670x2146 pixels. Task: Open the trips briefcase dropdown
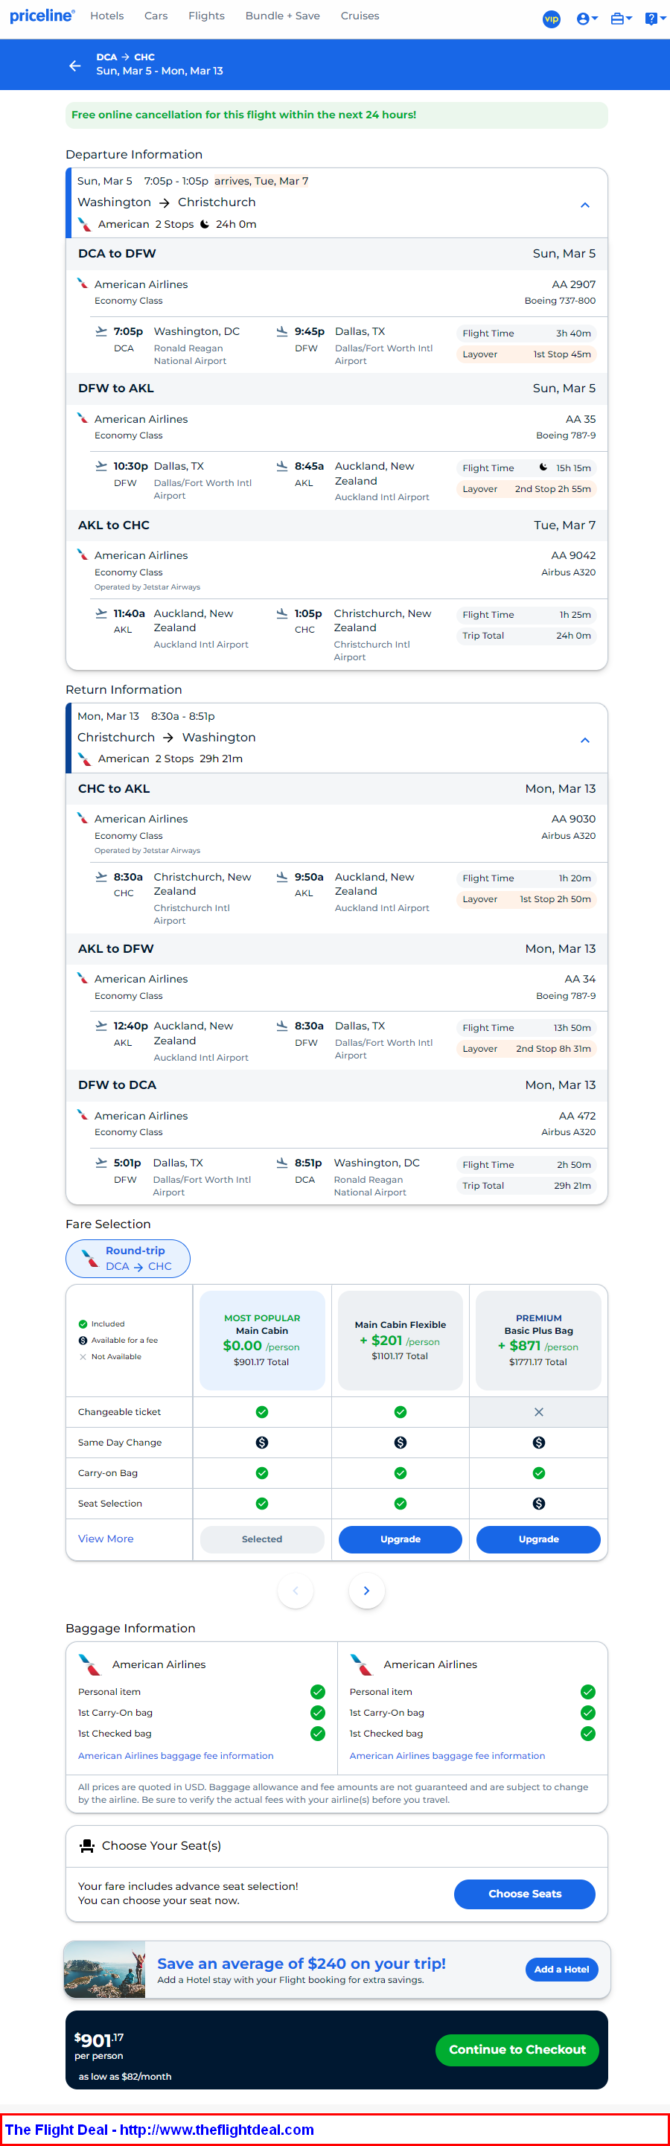(x=621, y=19)
